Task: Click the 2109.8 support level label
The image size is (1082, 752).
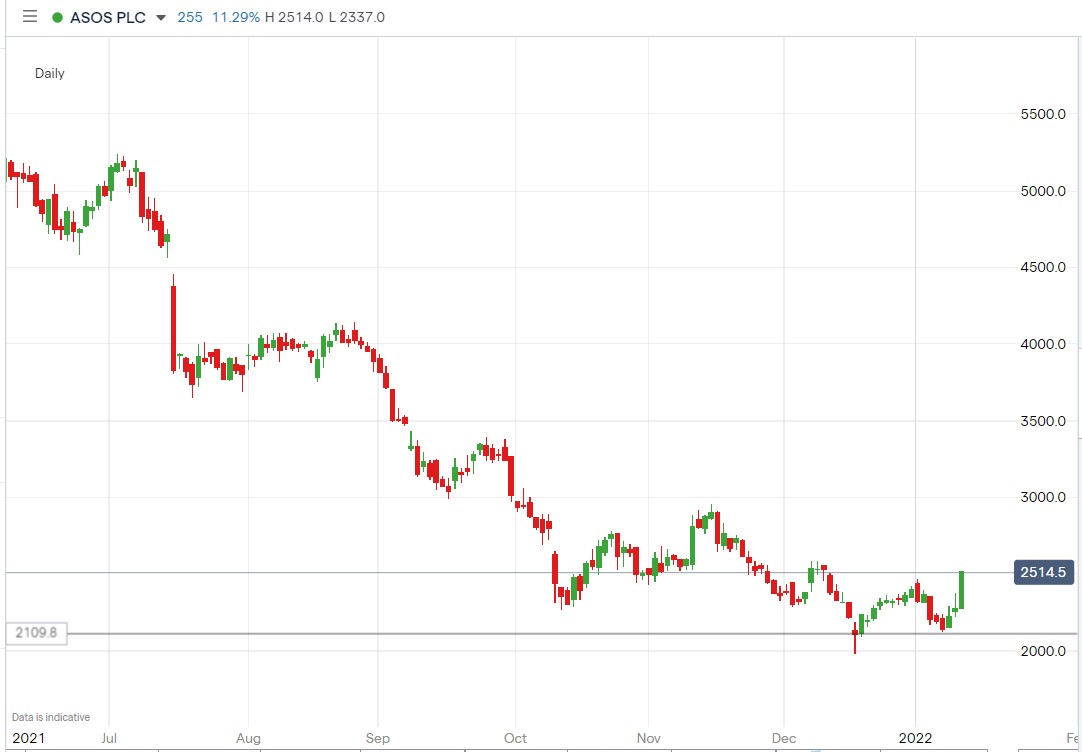Action: 36,633
